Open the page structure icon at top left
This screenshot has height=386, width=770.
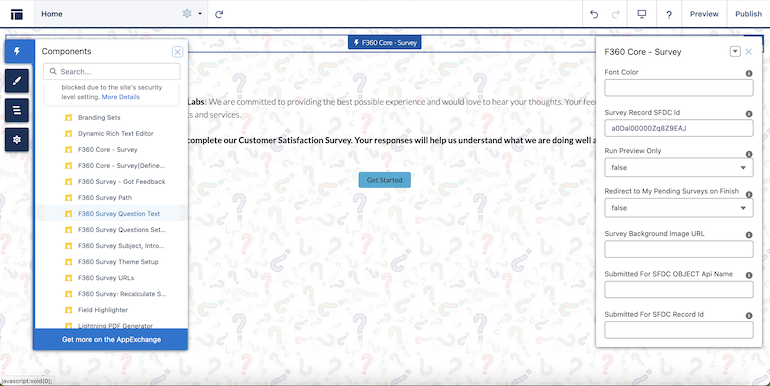(17, 14)
